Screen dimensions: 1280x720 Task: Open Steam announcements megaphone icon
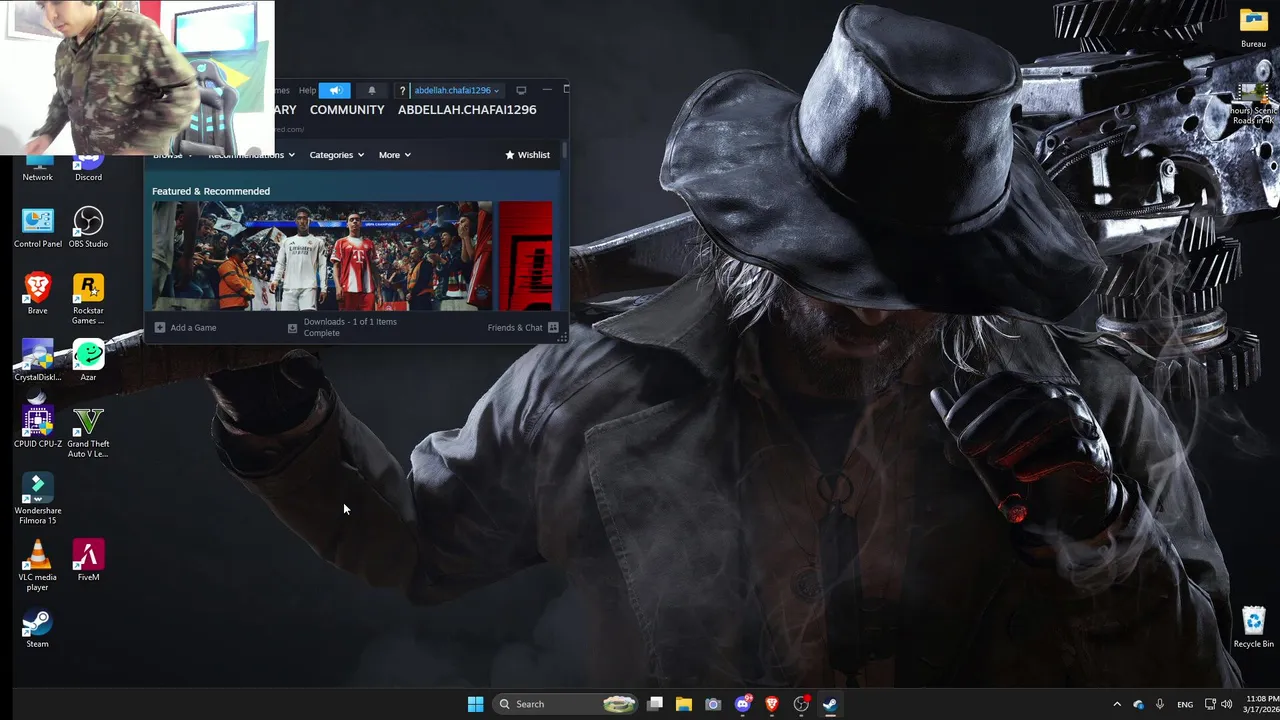[335, 90]
